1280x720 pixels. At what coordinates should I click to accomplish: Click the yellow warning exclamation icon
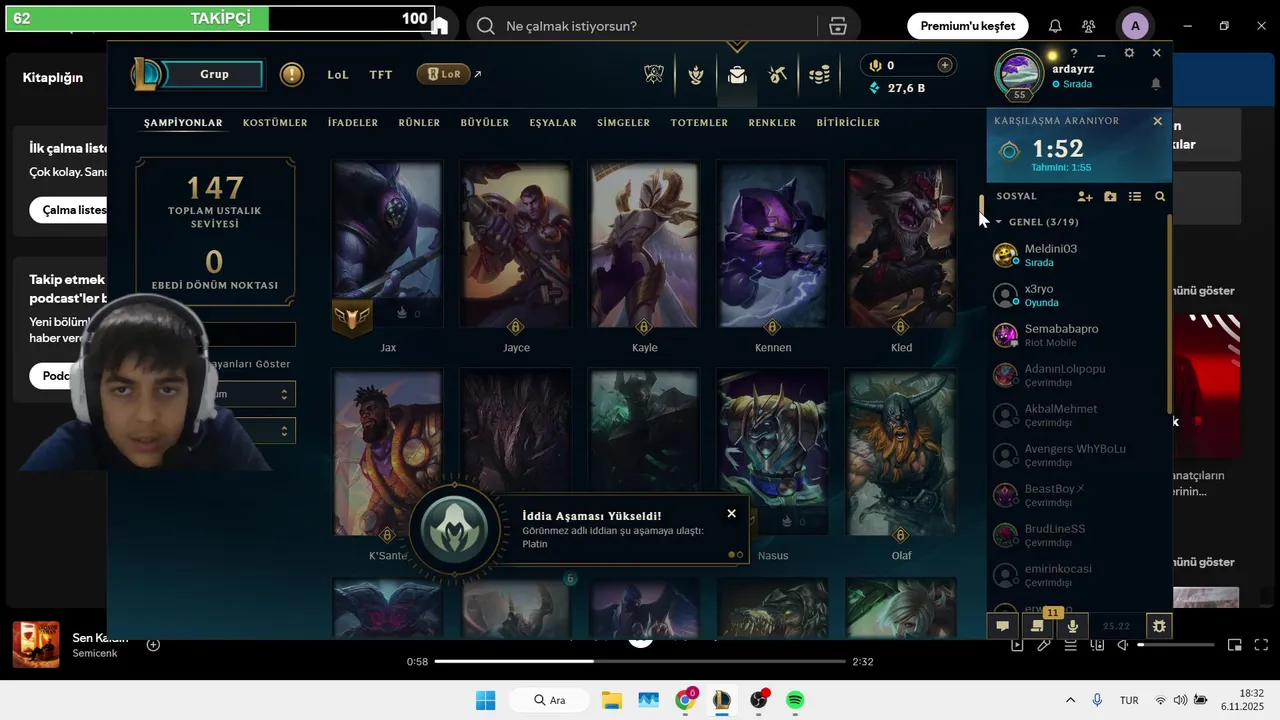(x=292, y=74)
